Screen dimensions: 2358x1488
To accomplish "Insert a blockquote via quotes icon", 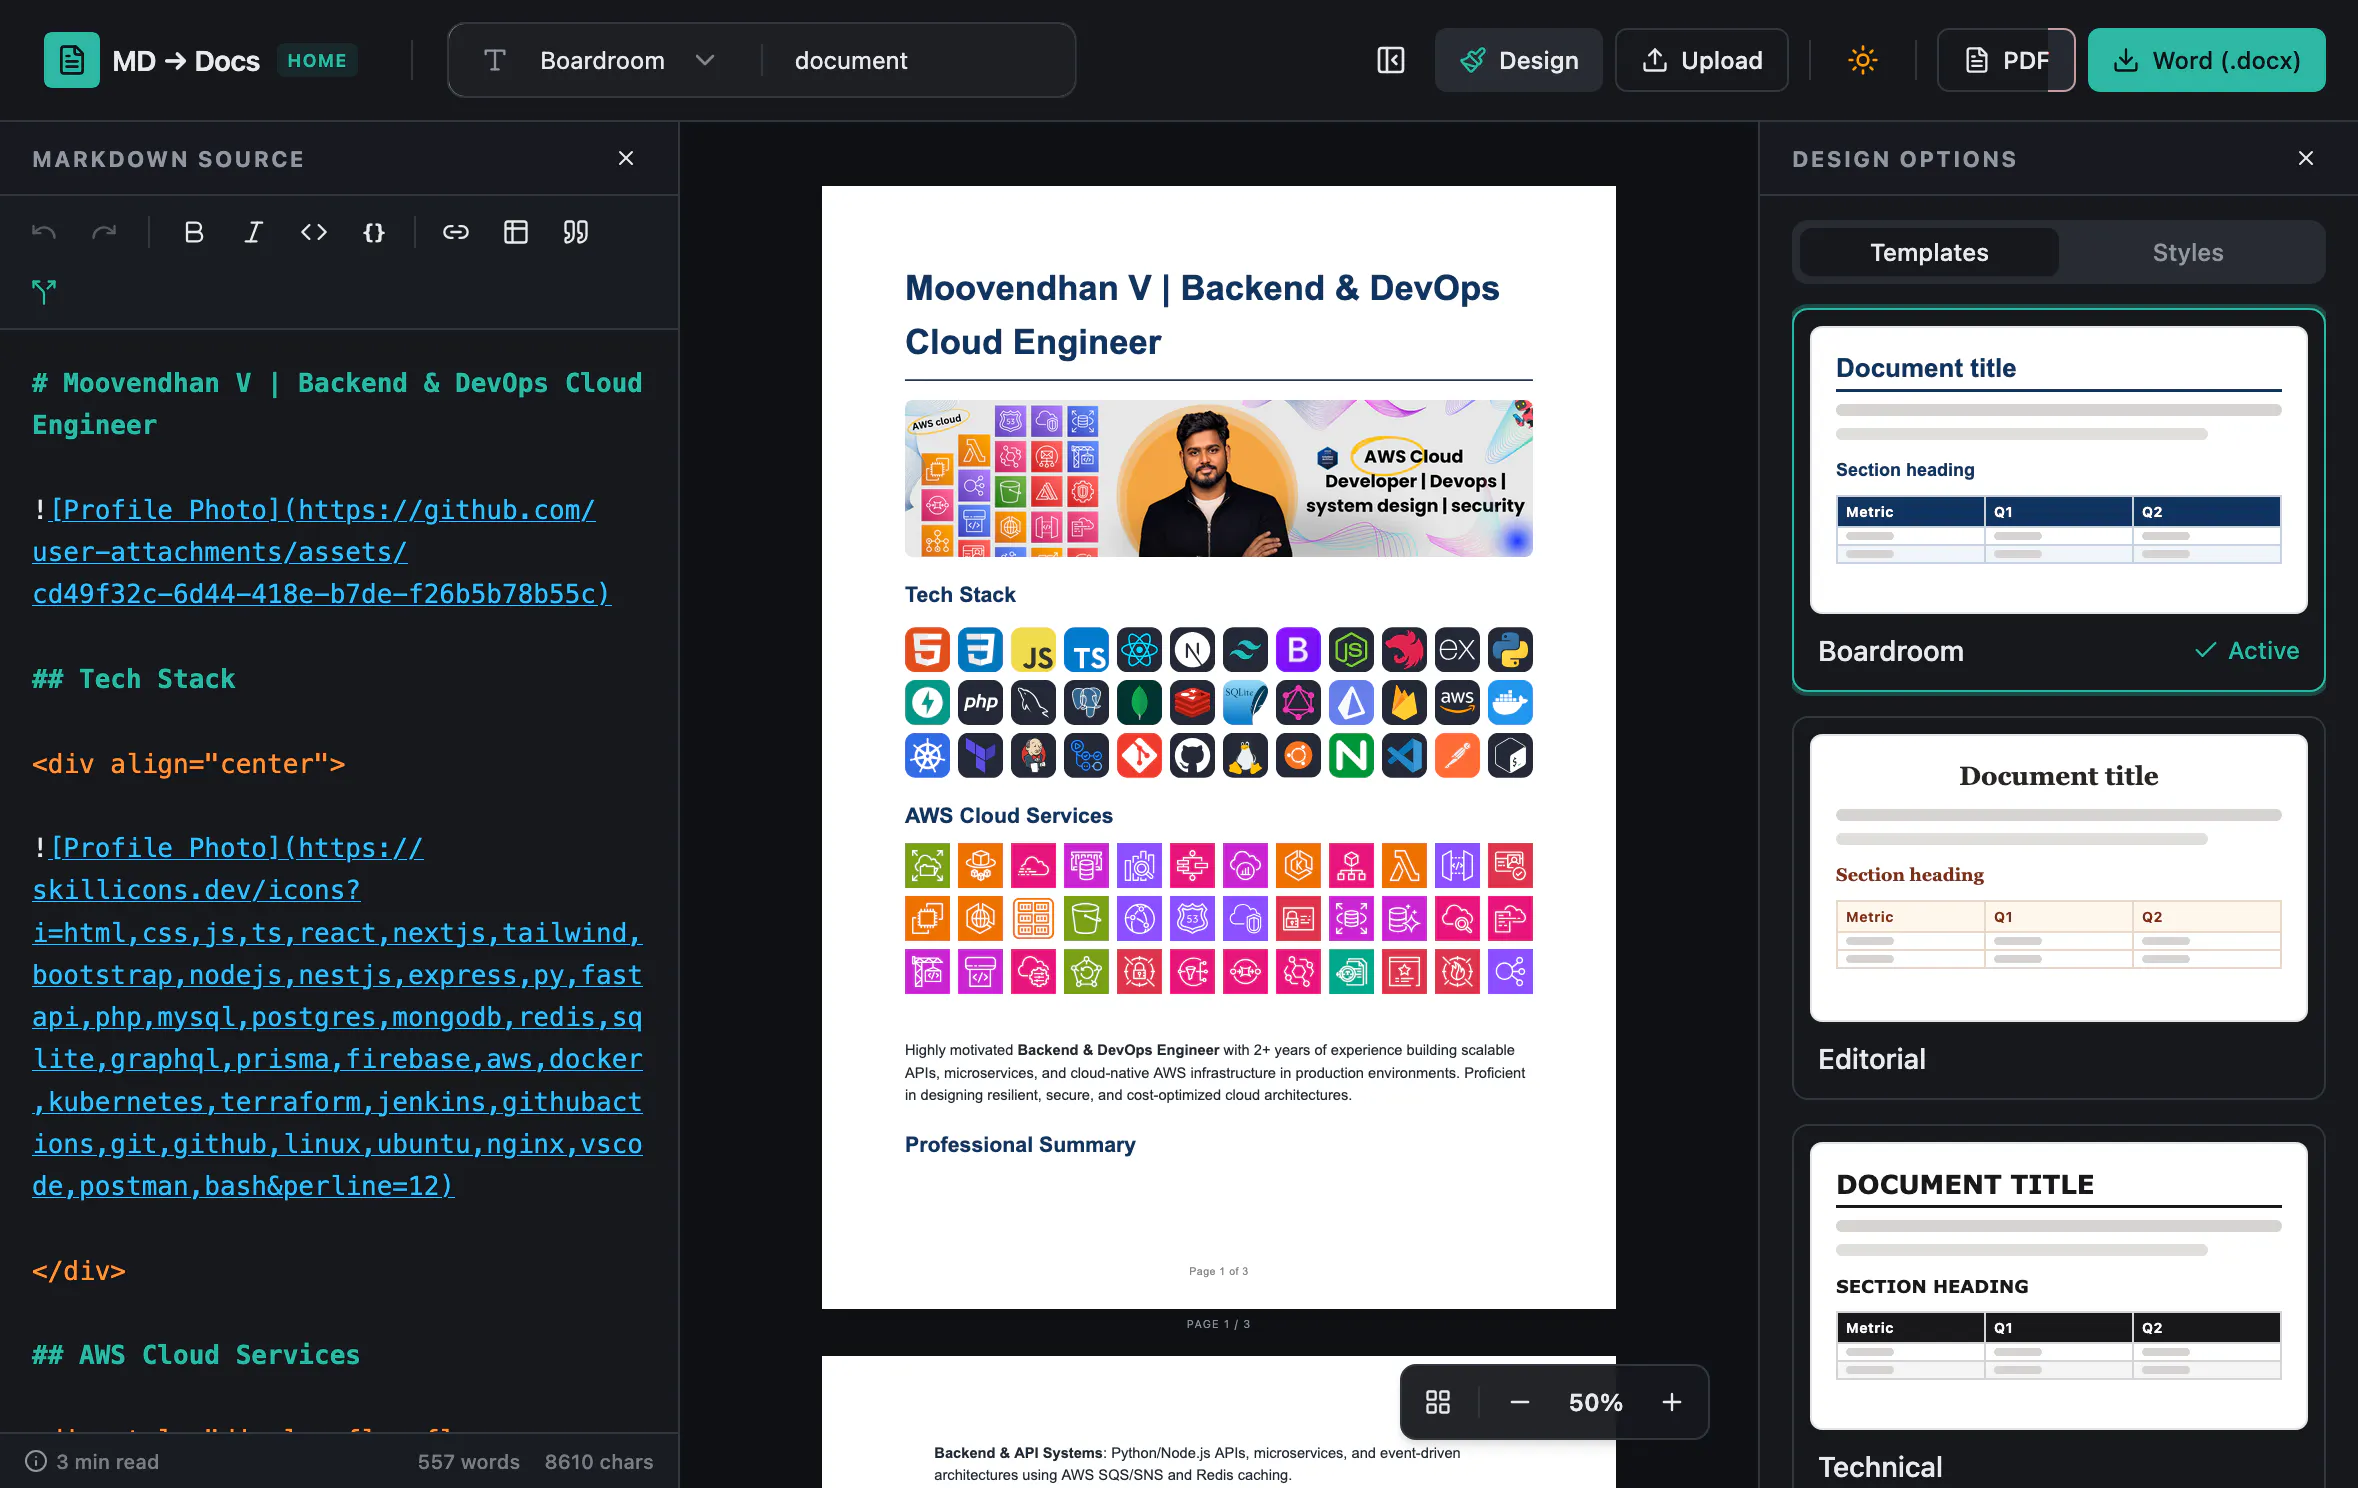I will coord(576,232).
